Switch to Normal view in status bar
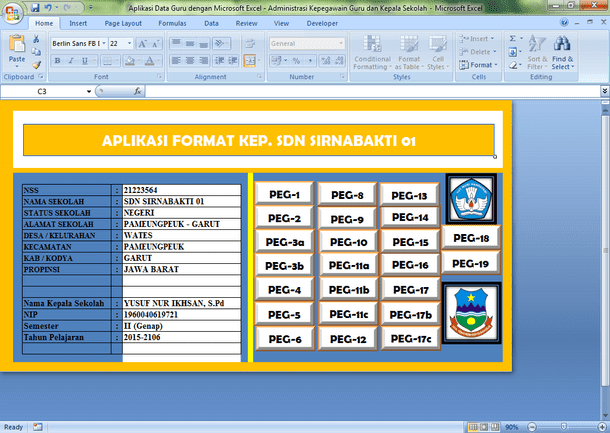The image size is (610, 433). pyautogui.click(x=473, y=427)
